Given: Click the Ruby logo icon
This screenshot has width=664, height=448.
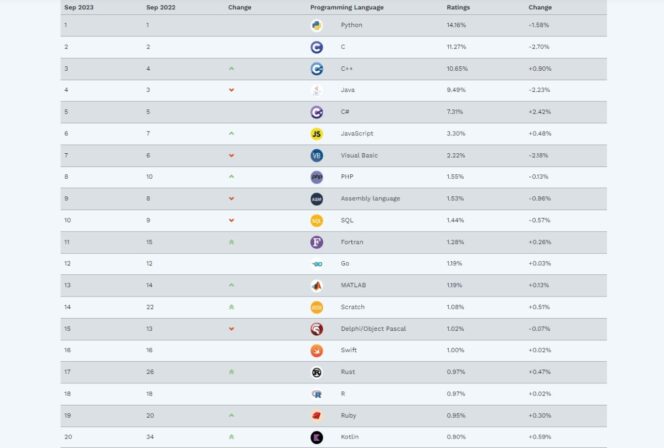Looking at the screenshot, I should click(x=316, y=415).
